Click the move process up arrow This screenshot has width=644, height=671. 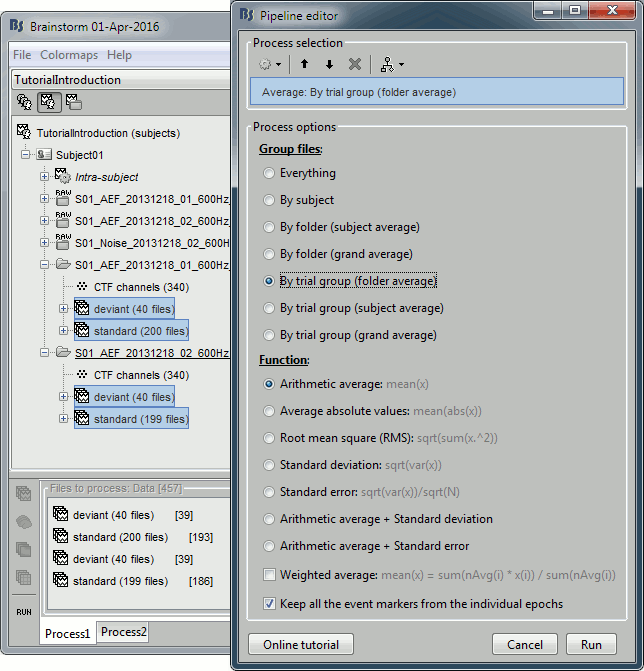(x=304, y=65)
